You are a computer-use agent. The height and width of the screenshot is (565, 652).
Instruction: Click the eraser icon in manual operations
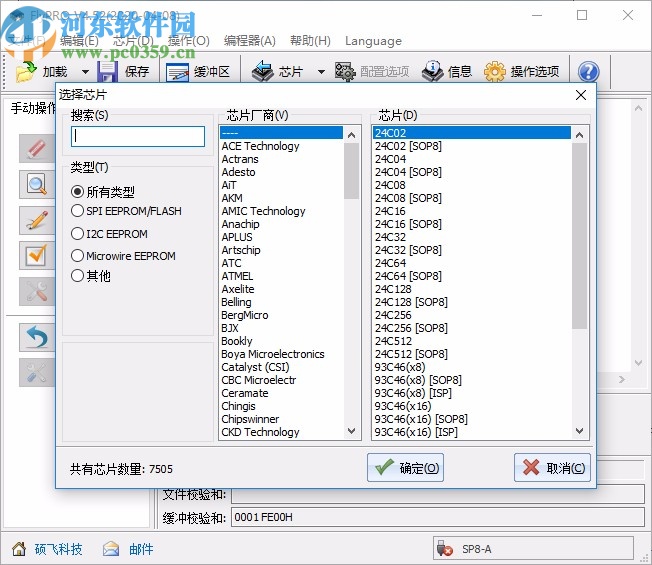coord(37,148)
